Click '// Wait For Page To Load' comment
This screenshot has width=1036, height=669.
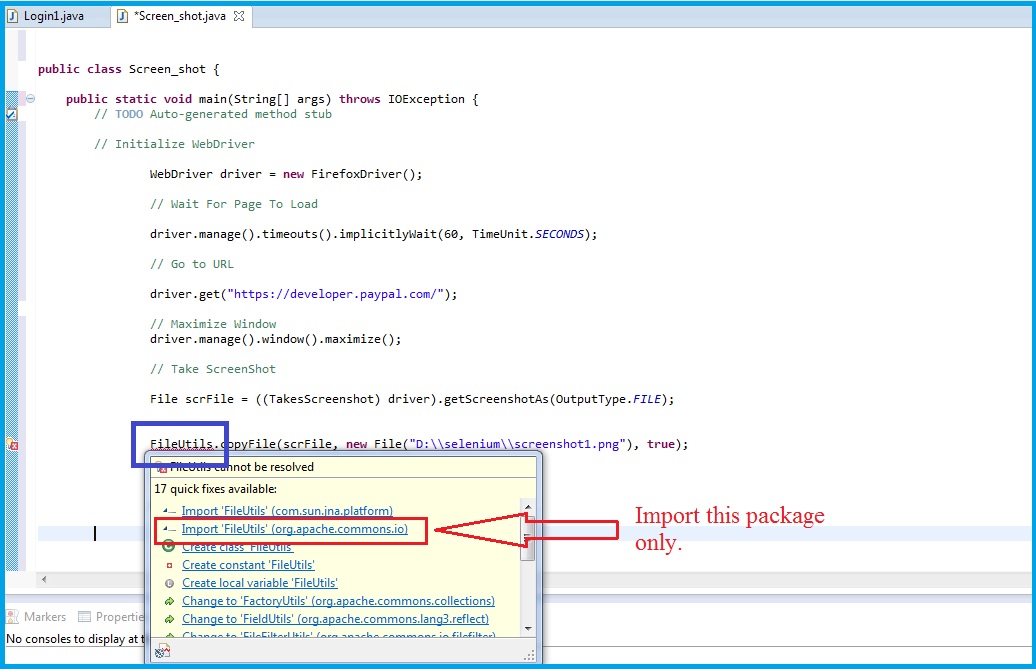(x=234, y=203)
